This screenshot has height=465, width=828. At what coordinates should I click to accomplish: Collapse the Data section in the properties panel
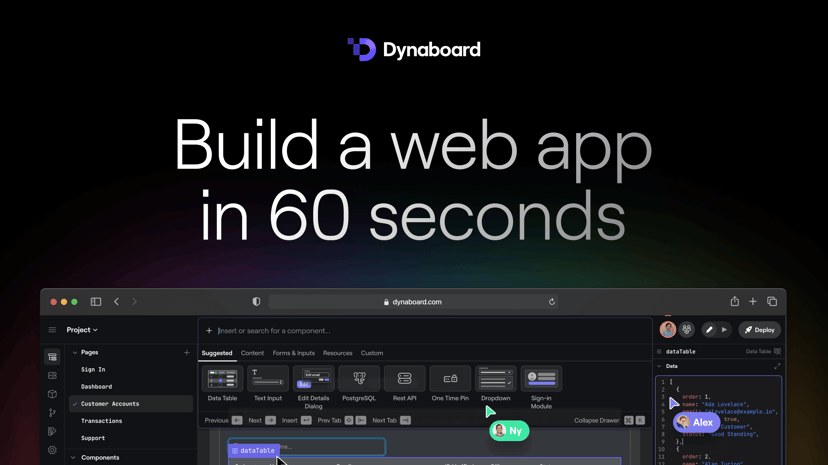[659, 366]
